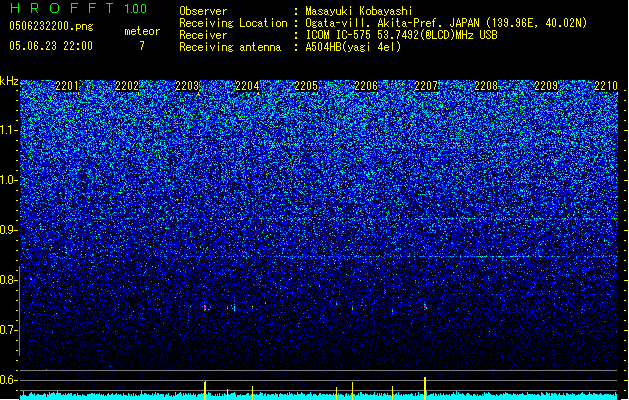Click the HROFFT 1.0.0 title text
The width and height of the screenshot is (629, 400).
(x=78, y=8)
